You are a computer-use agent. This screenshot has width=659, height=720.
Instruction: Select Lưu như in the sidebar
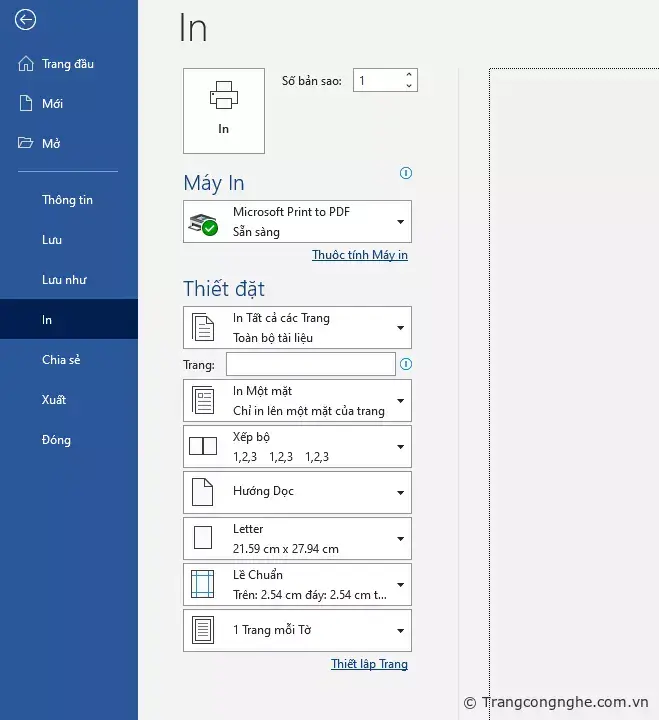coord(64,280)
